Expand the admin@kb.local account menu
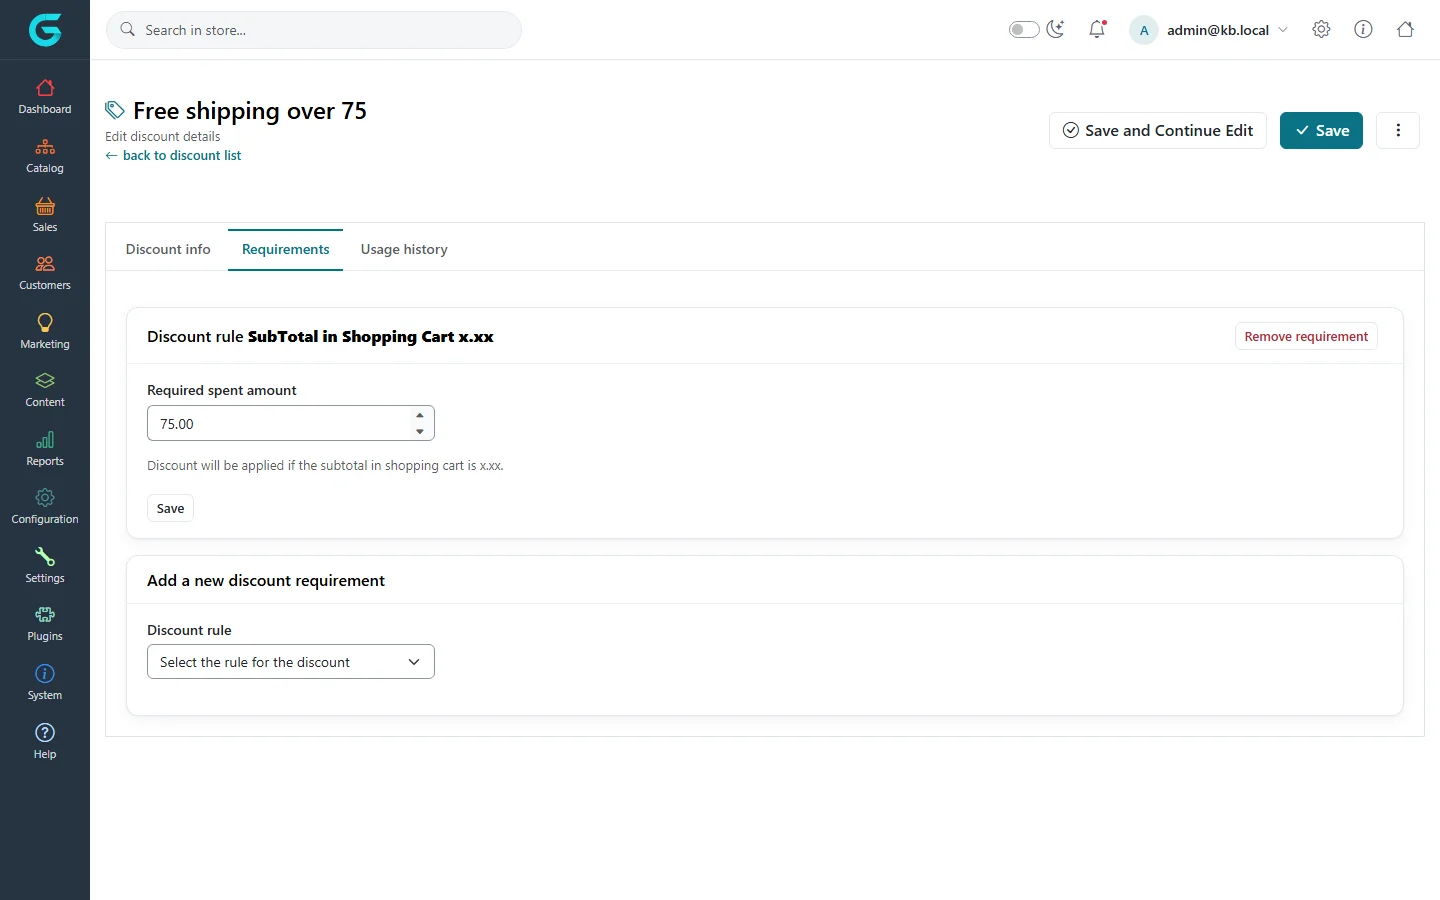 coord(1209,30)
